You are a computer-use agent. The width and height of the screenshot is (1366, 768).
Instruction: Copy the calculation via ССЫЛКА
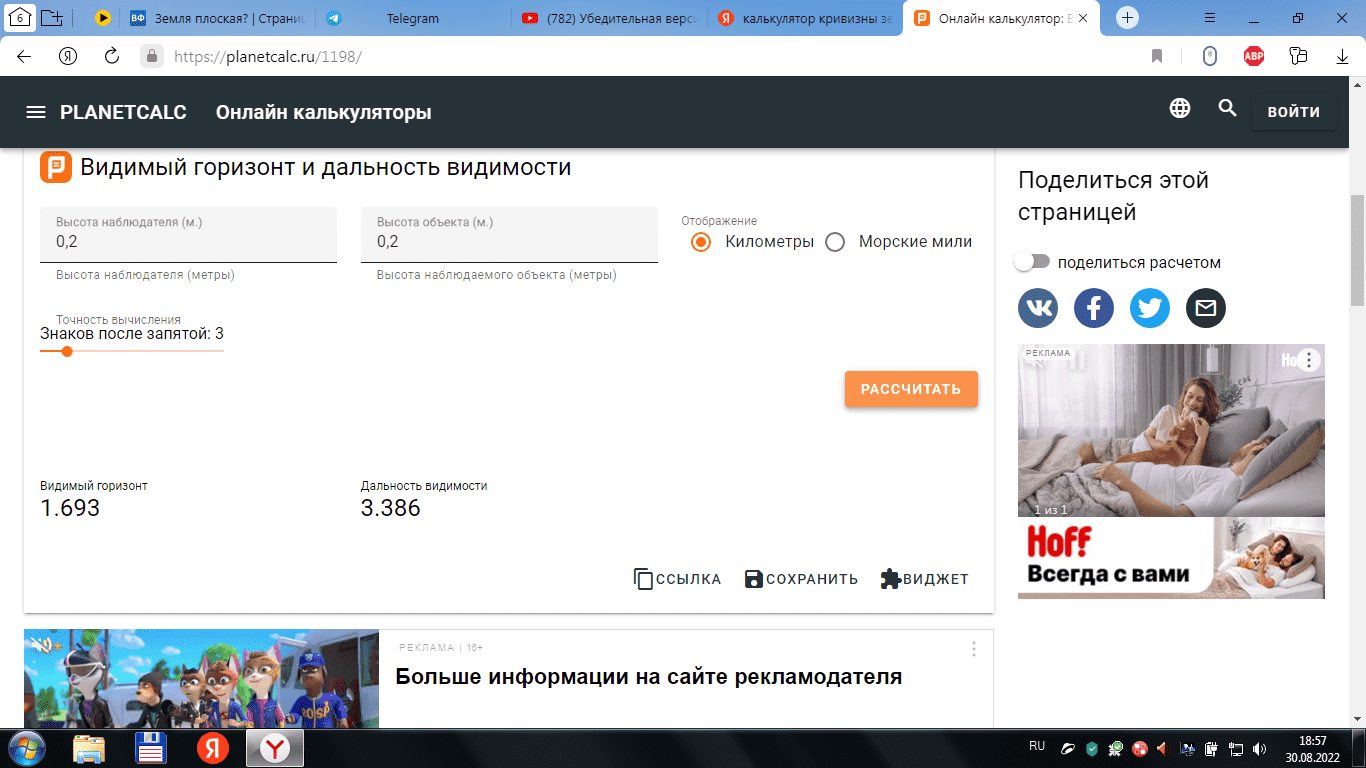[677, 579]
